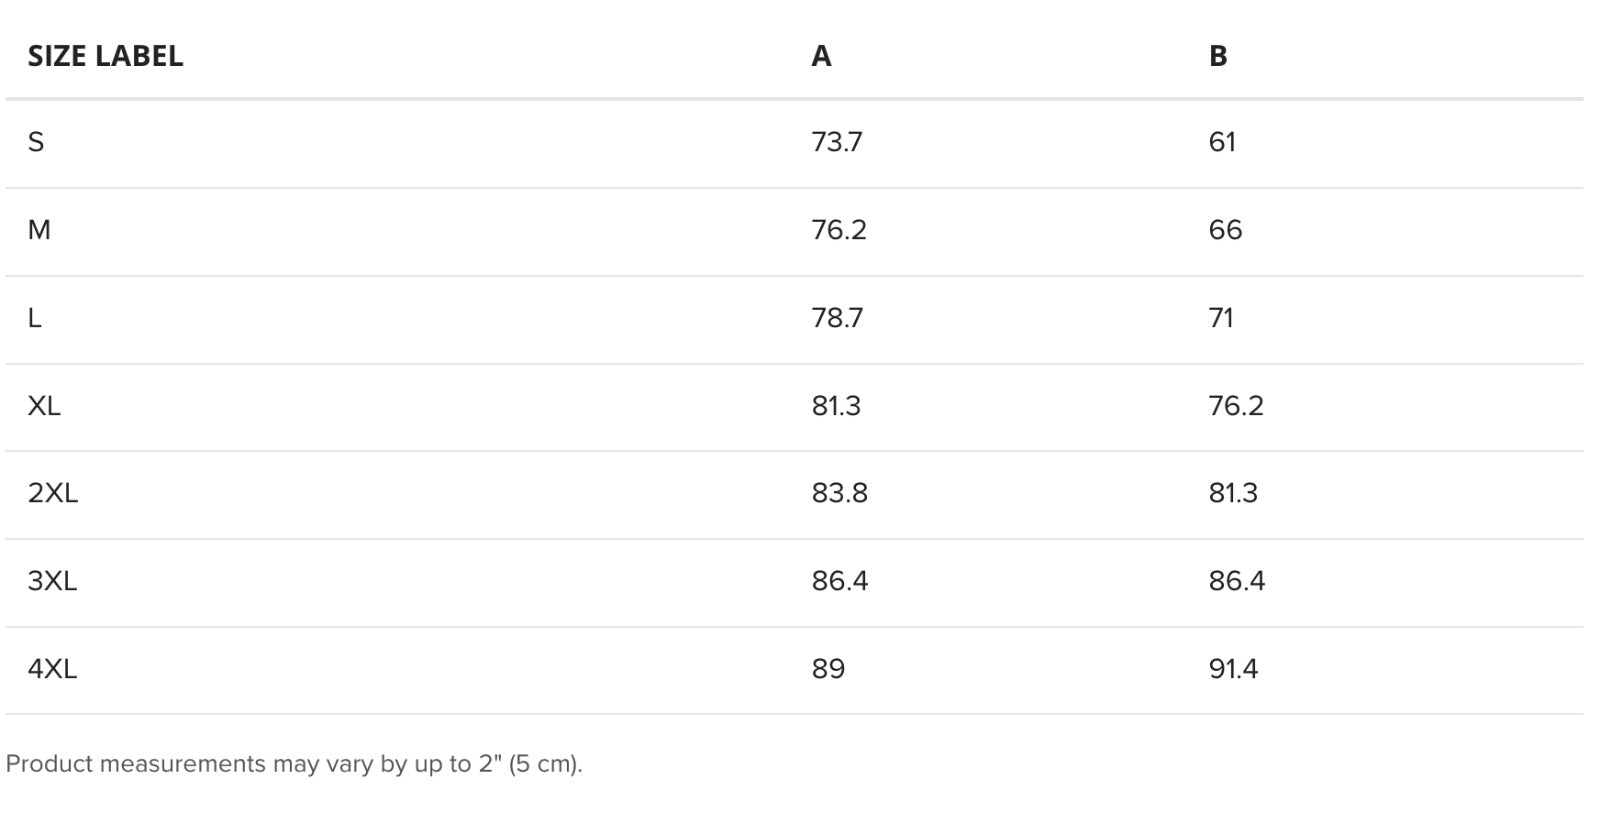This screenshot has width=1600, height=823.
Task: Click the SIZE LABEL column header
Action: (105, 56)
